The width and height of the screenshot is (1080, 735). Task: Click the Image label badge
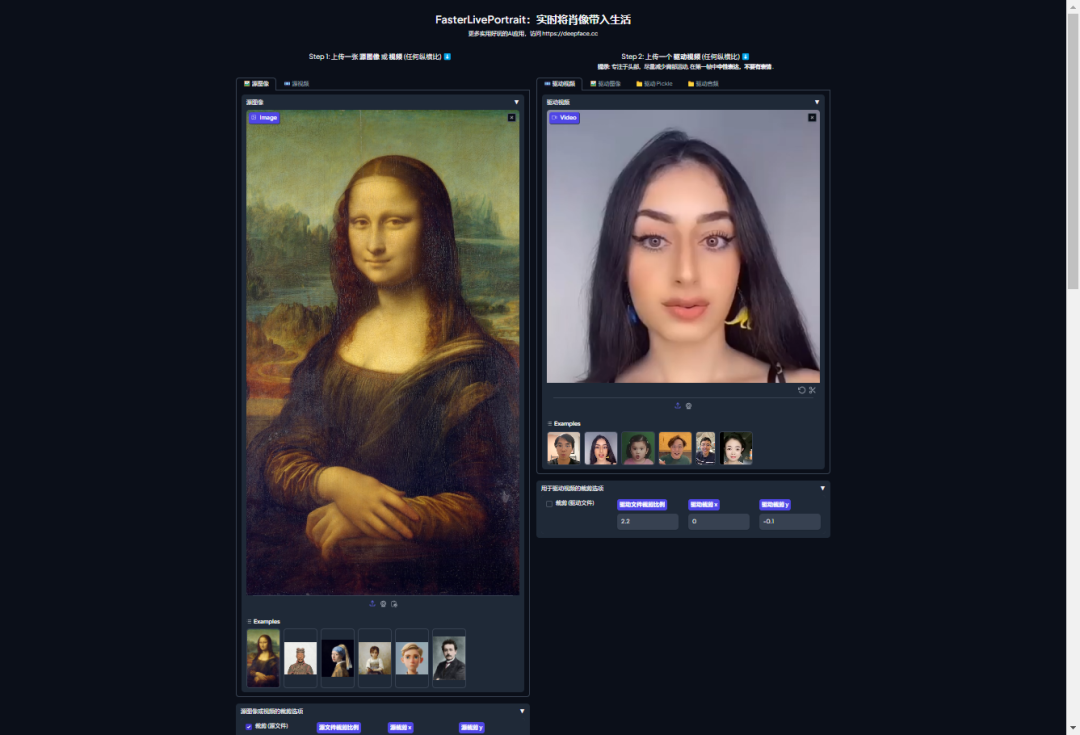pos(264,118)
